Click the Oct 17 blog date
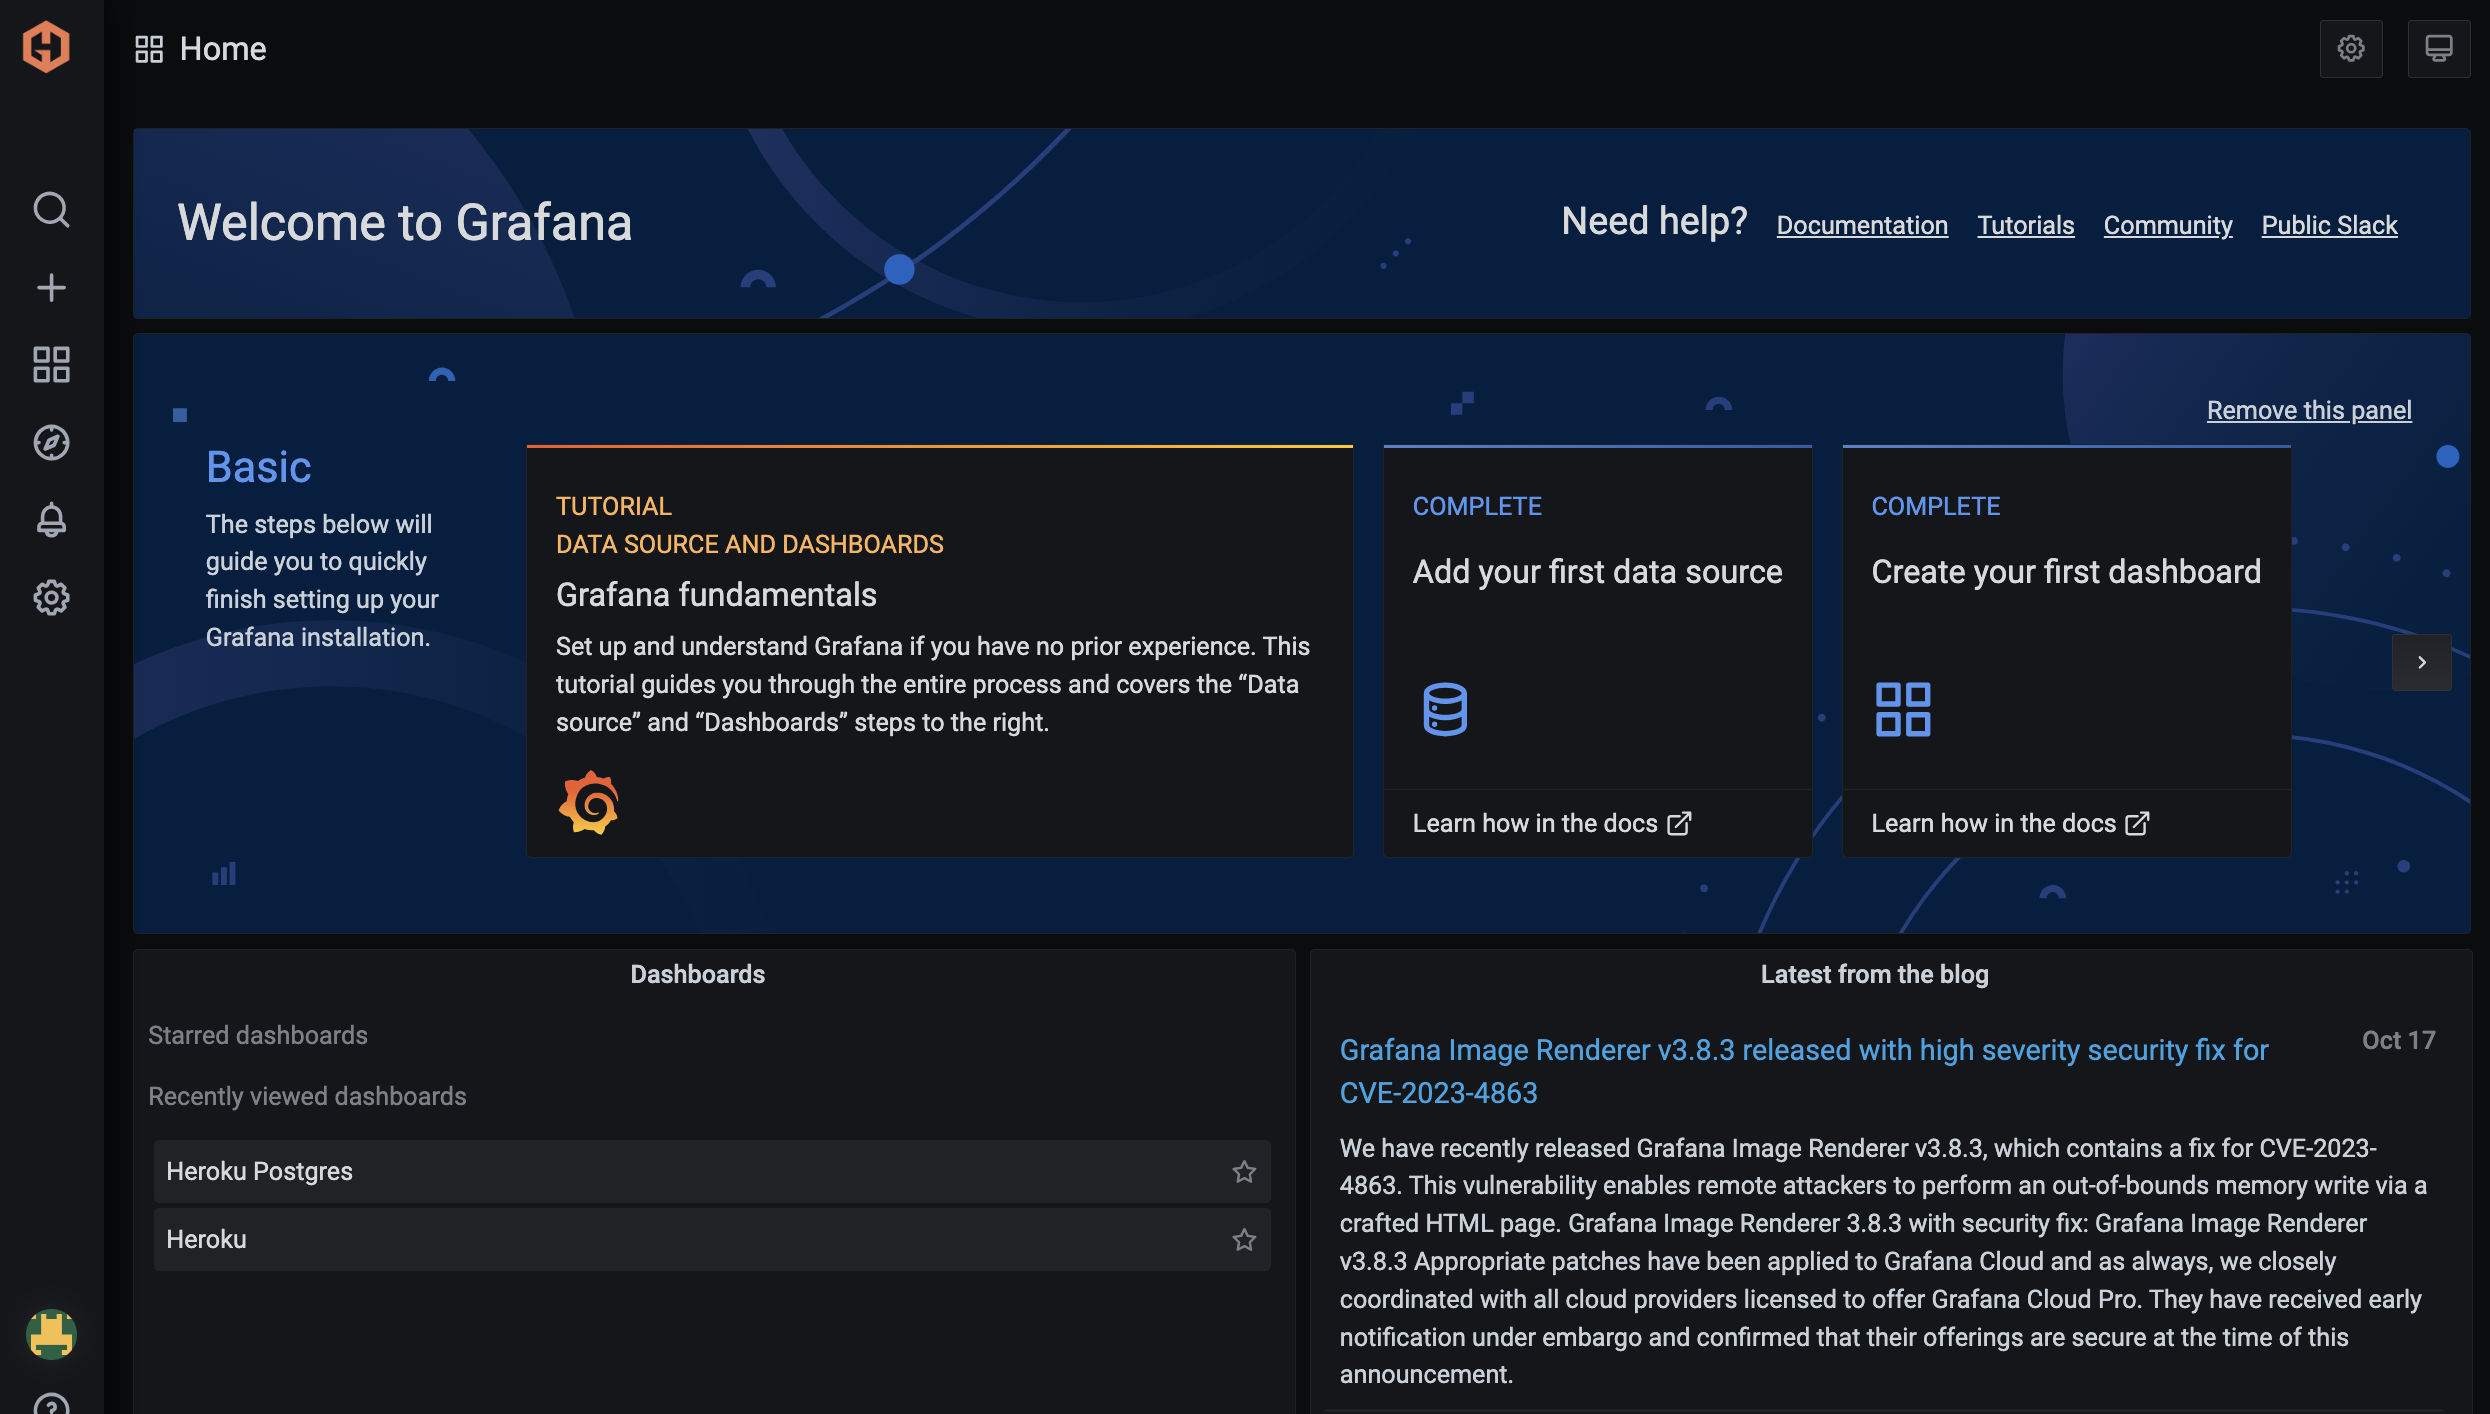Viewport: 2490px width, 1414px height. [x=2398, y=1040]
